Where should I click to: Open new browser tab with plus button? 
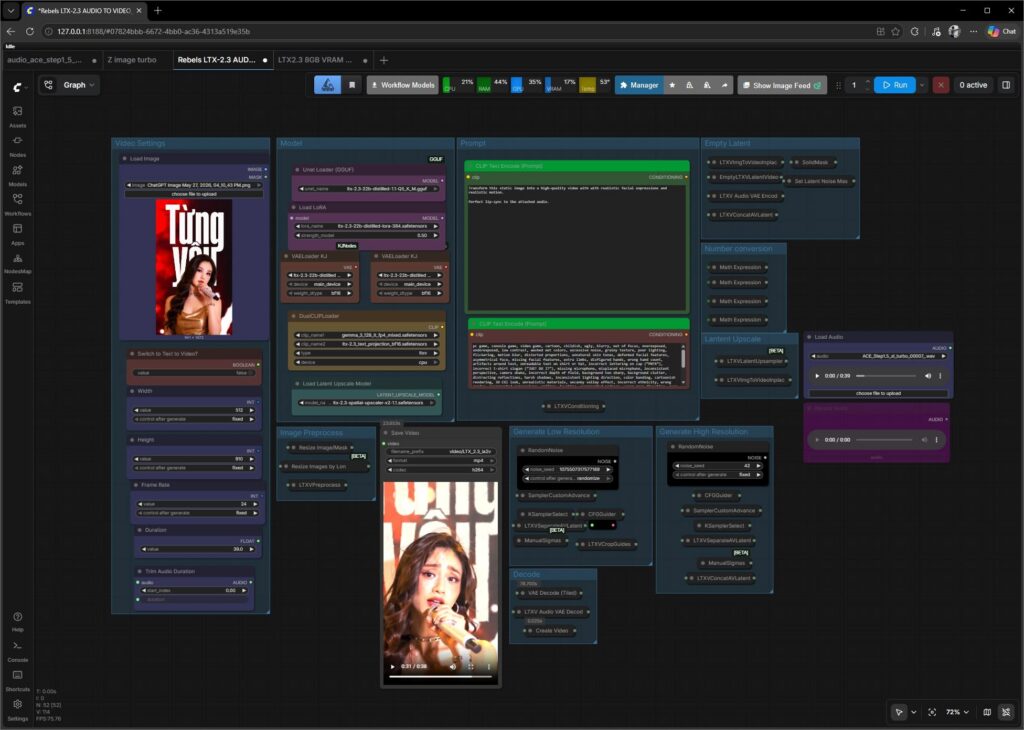pyautogui.click(x=158, y=10)
